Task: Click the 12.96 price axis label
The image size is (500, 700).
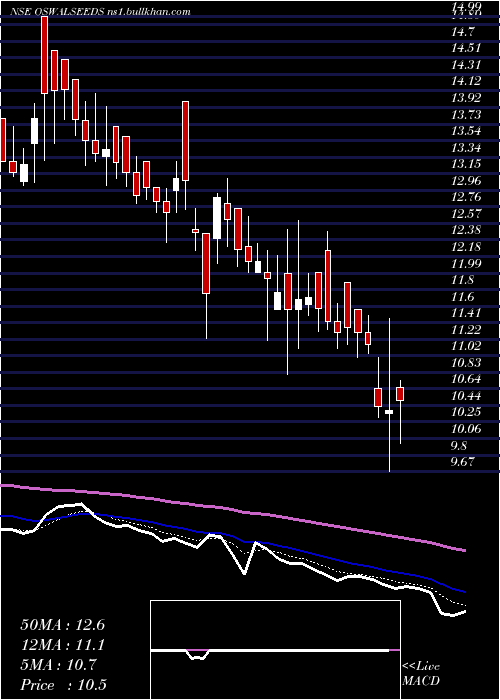Action: 465,181
